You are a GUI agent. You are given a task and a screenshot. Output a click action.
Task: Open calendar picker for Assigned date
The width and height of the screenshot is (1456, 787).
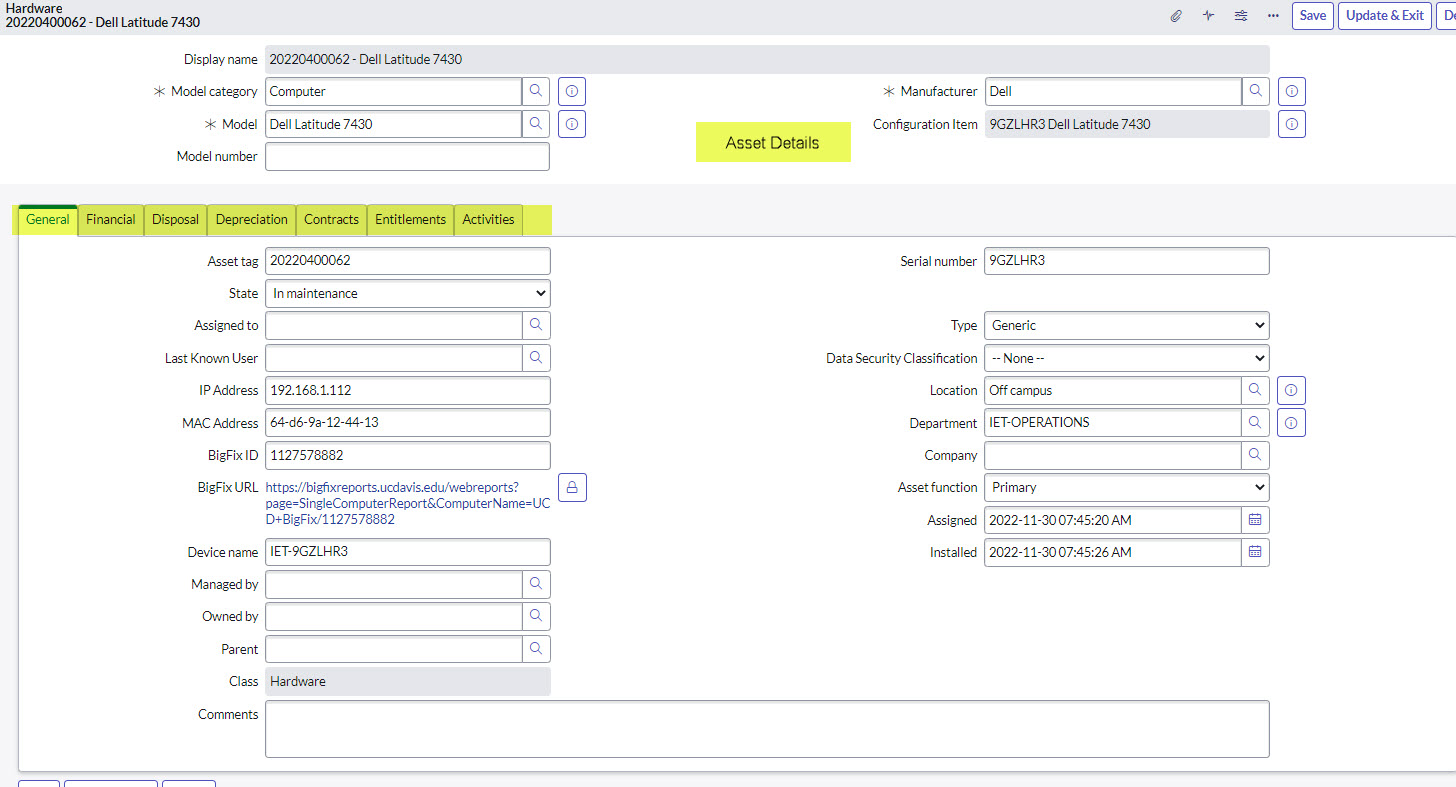(x=1256, y=520)
